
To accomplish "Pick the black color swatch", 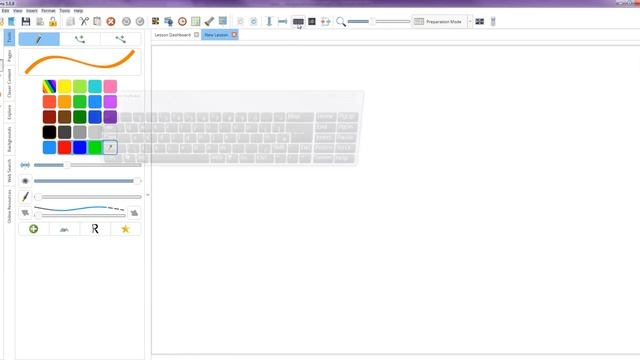I will [x=49, y=132].
